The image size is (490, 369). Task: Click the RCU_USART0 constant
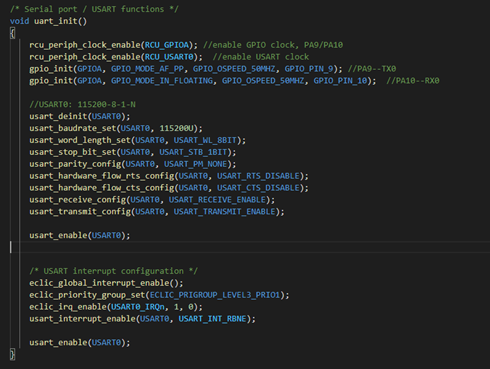(x=169, y=57)
